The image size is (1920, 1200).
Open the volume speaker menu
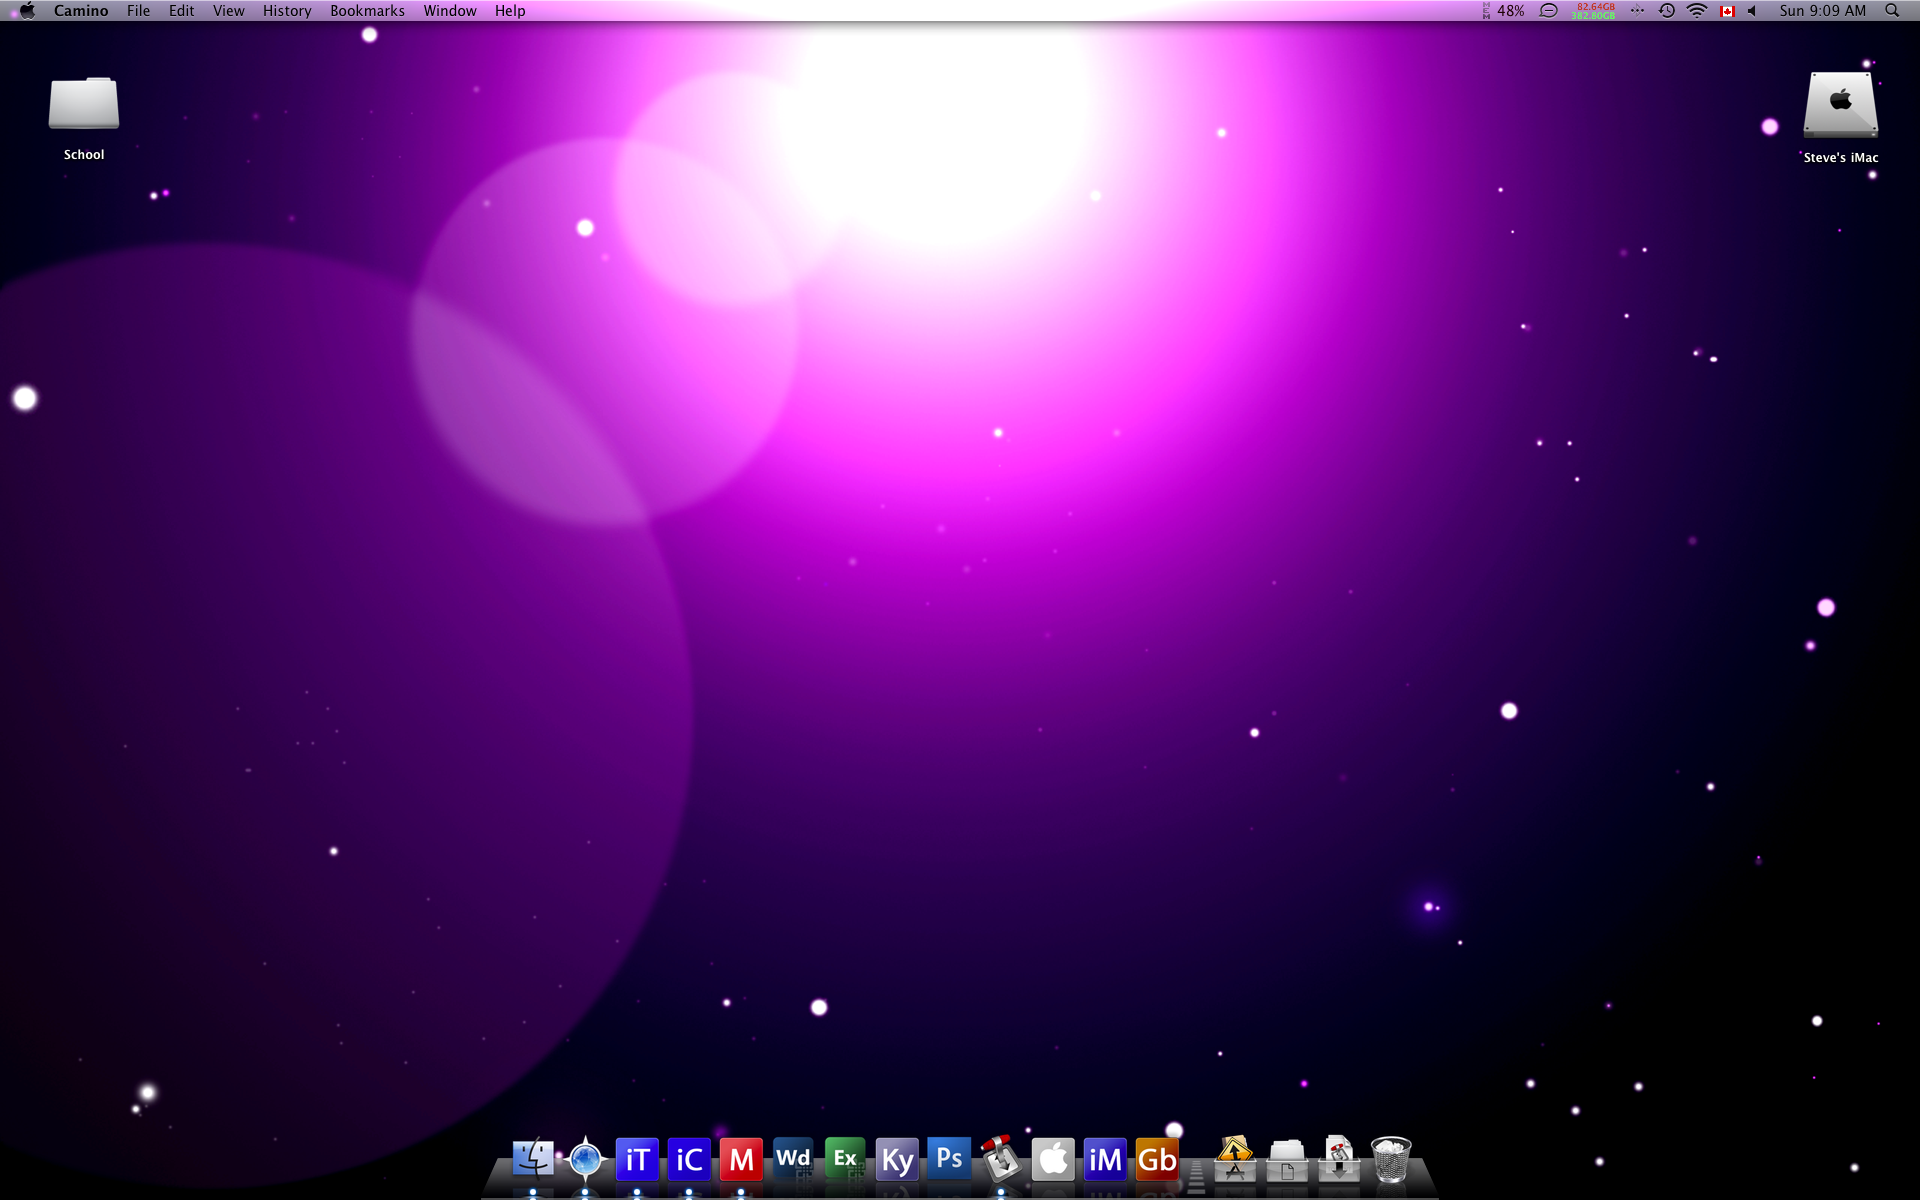(1752, 11)
